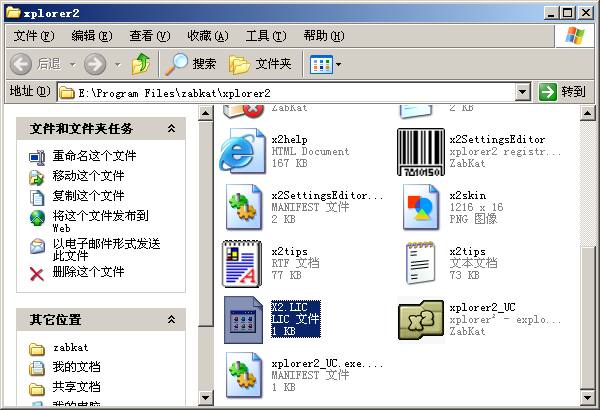
Task: Expand the address bar dropdown
Action: (522, 92)
